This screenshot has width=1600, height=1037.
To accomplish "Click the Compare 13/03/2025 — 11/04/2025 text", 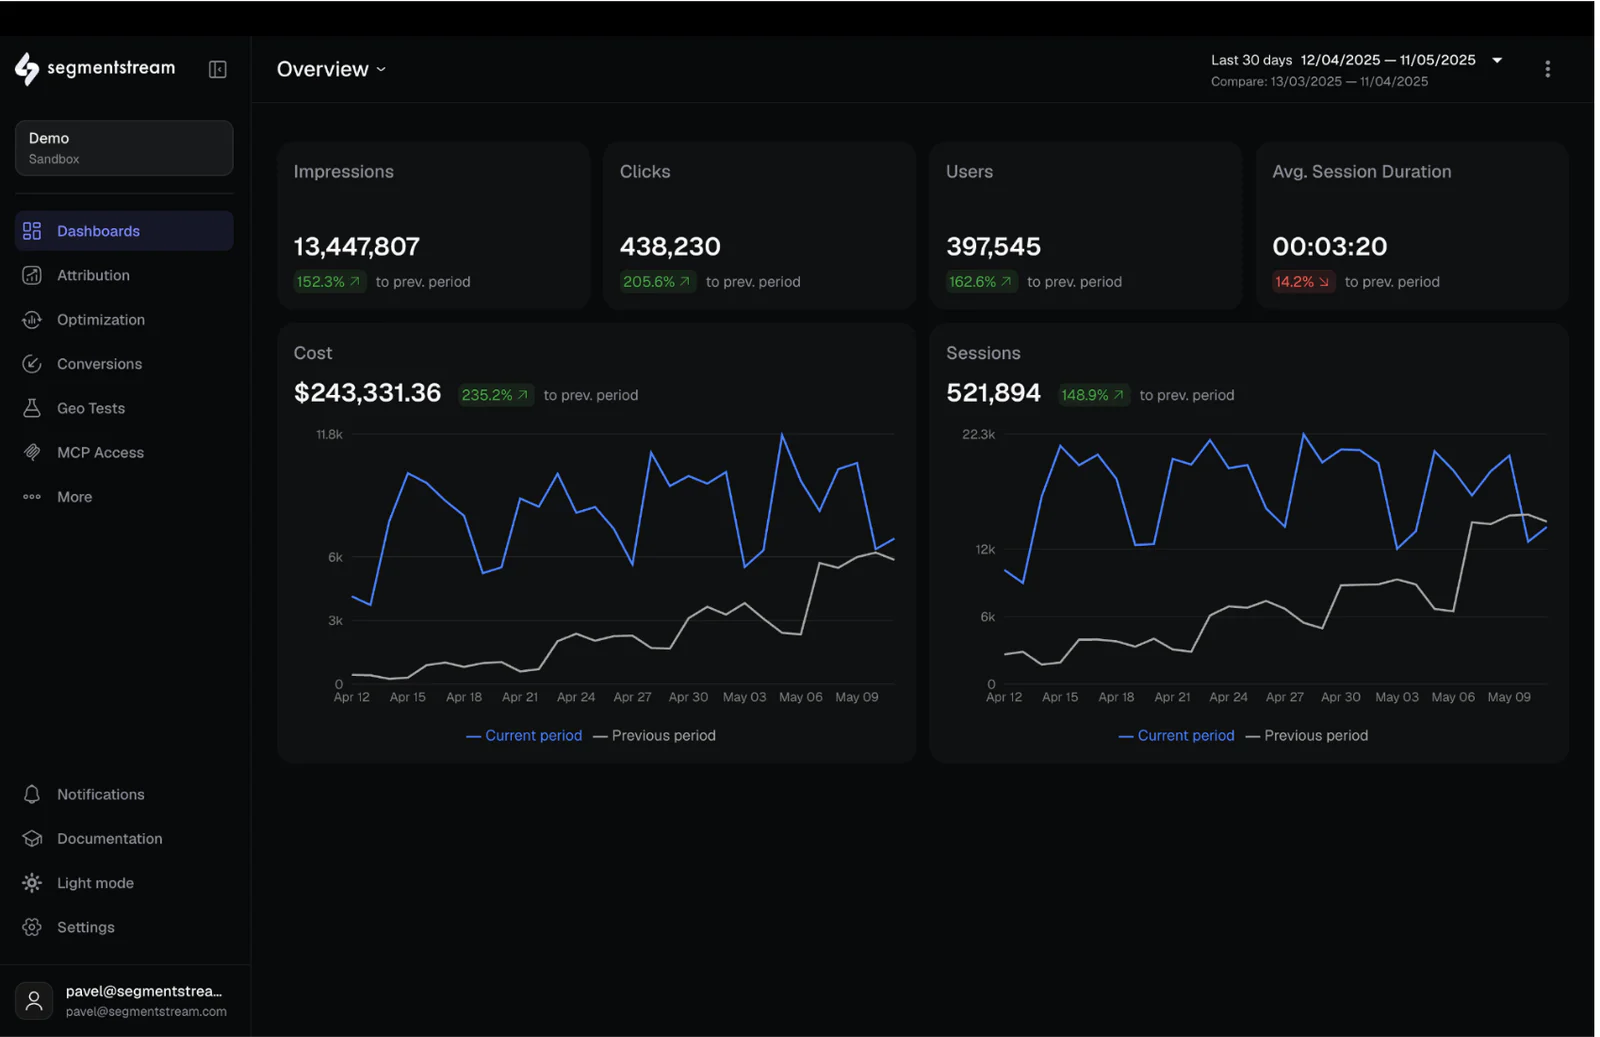I will [1319, 82].
